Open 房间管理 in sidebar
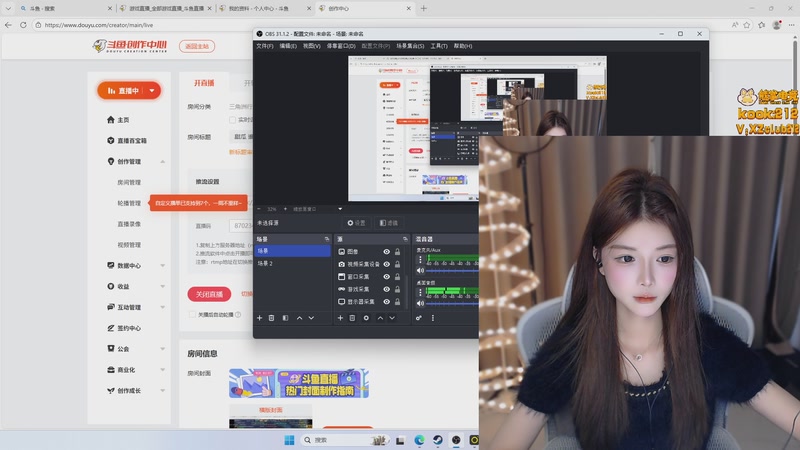800x450 pixels. pos(129,182)
